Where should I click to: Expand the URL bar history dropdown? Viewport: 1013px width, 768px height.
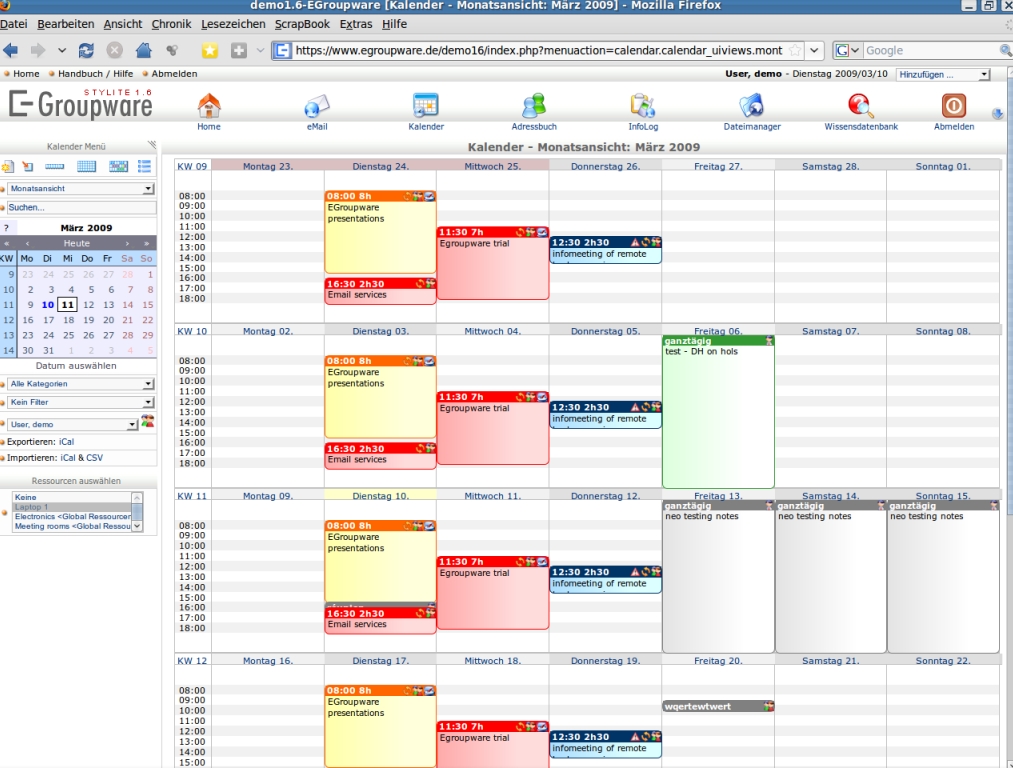815,50
